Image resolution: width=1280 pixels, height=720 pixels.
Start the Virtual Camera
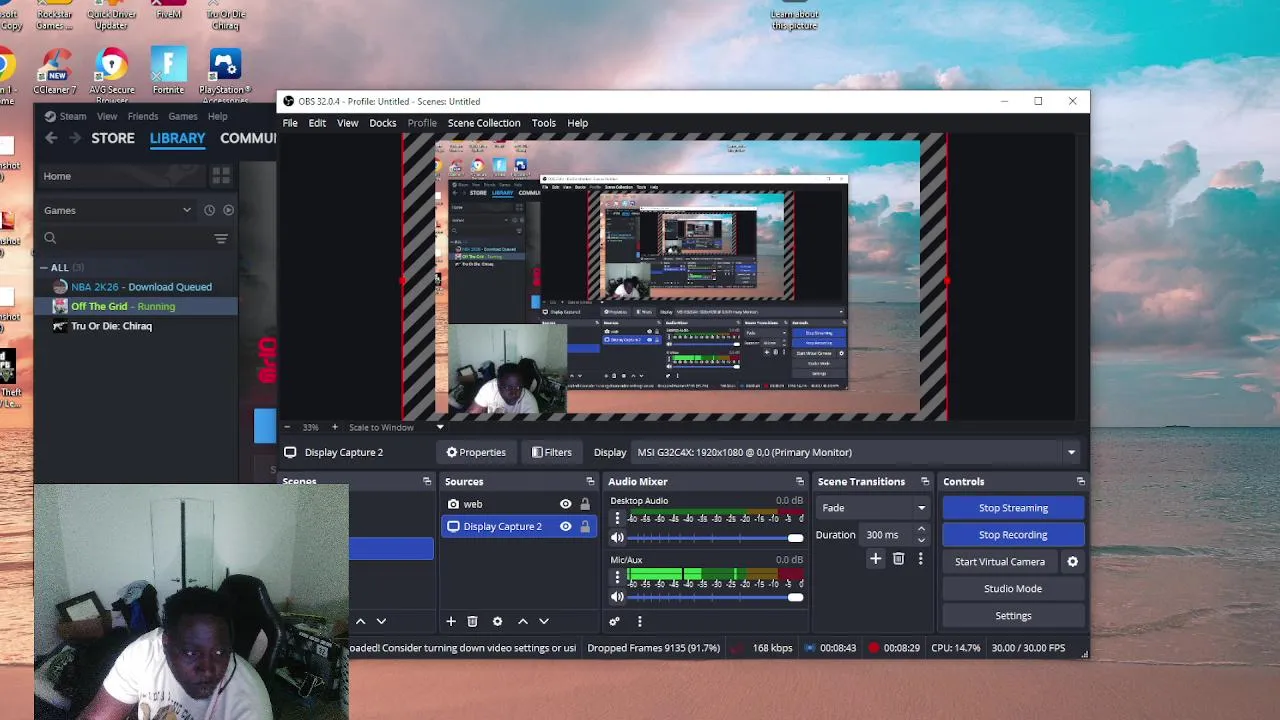(x=1000, y=562)
